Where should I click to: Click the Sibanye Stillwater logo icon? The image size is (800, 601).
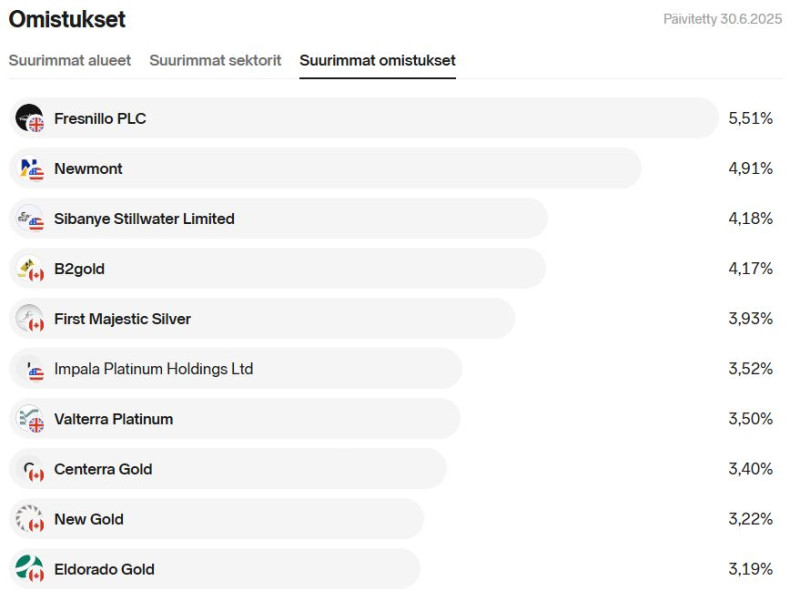30,218
